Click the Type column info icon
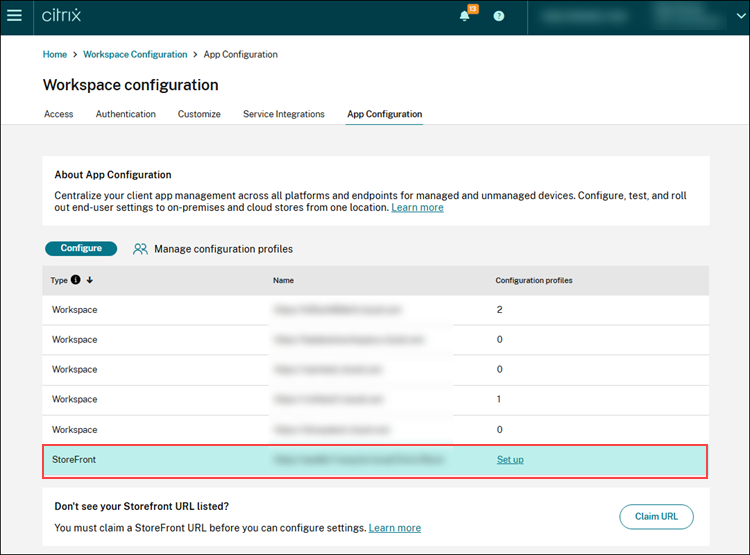Viewport: 750px width, 555px height. pos(76,280)
